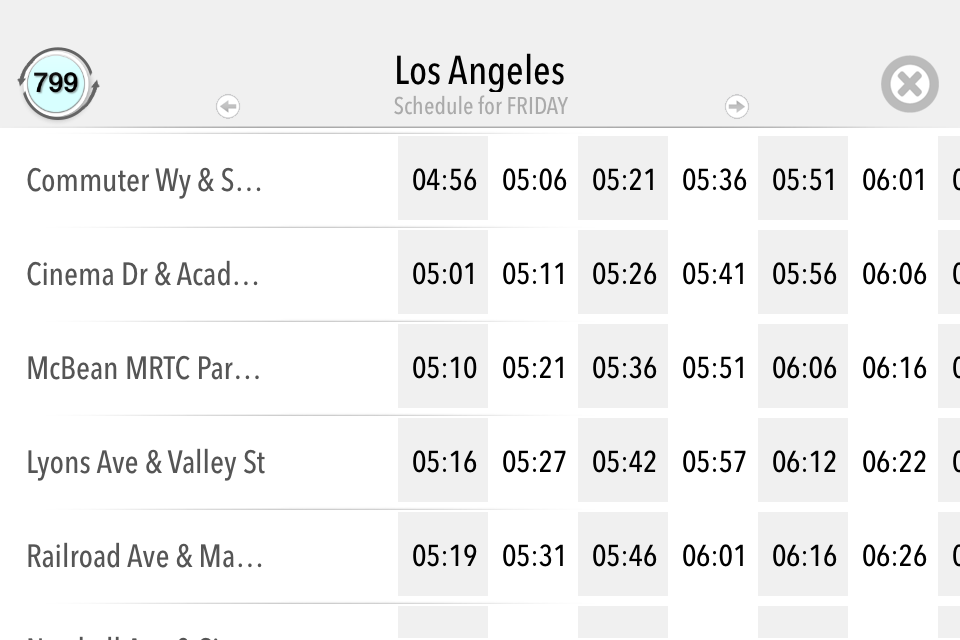960x640 pixels.
Task: Tap 06:01 time at Commuter Wy
Action: click(894, 180)
